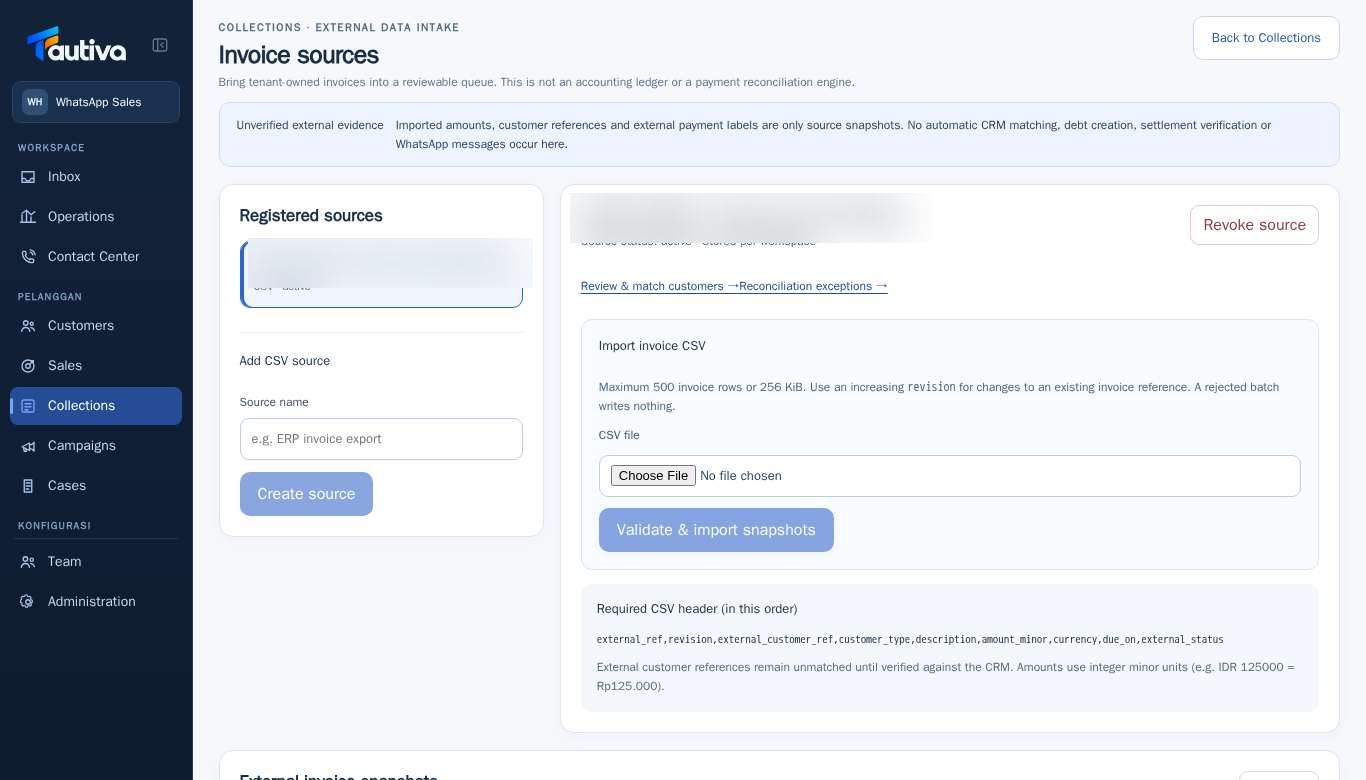Open Team menu item

tap(96, 562)
